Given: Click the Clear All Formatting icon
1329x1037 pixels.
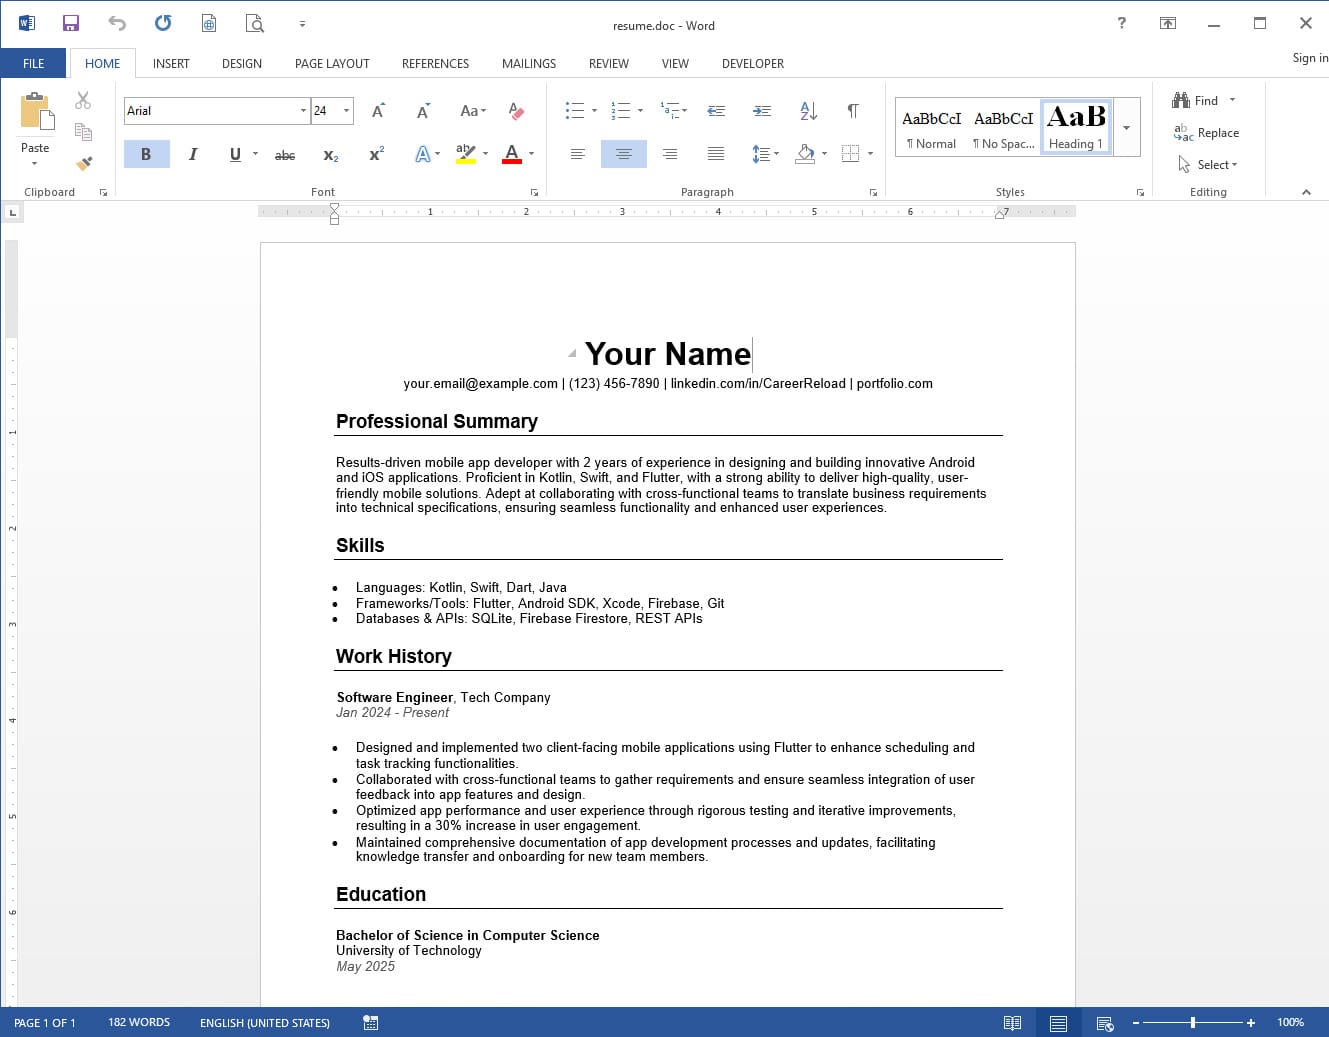Looking at the screenshot, I should 516,111.
